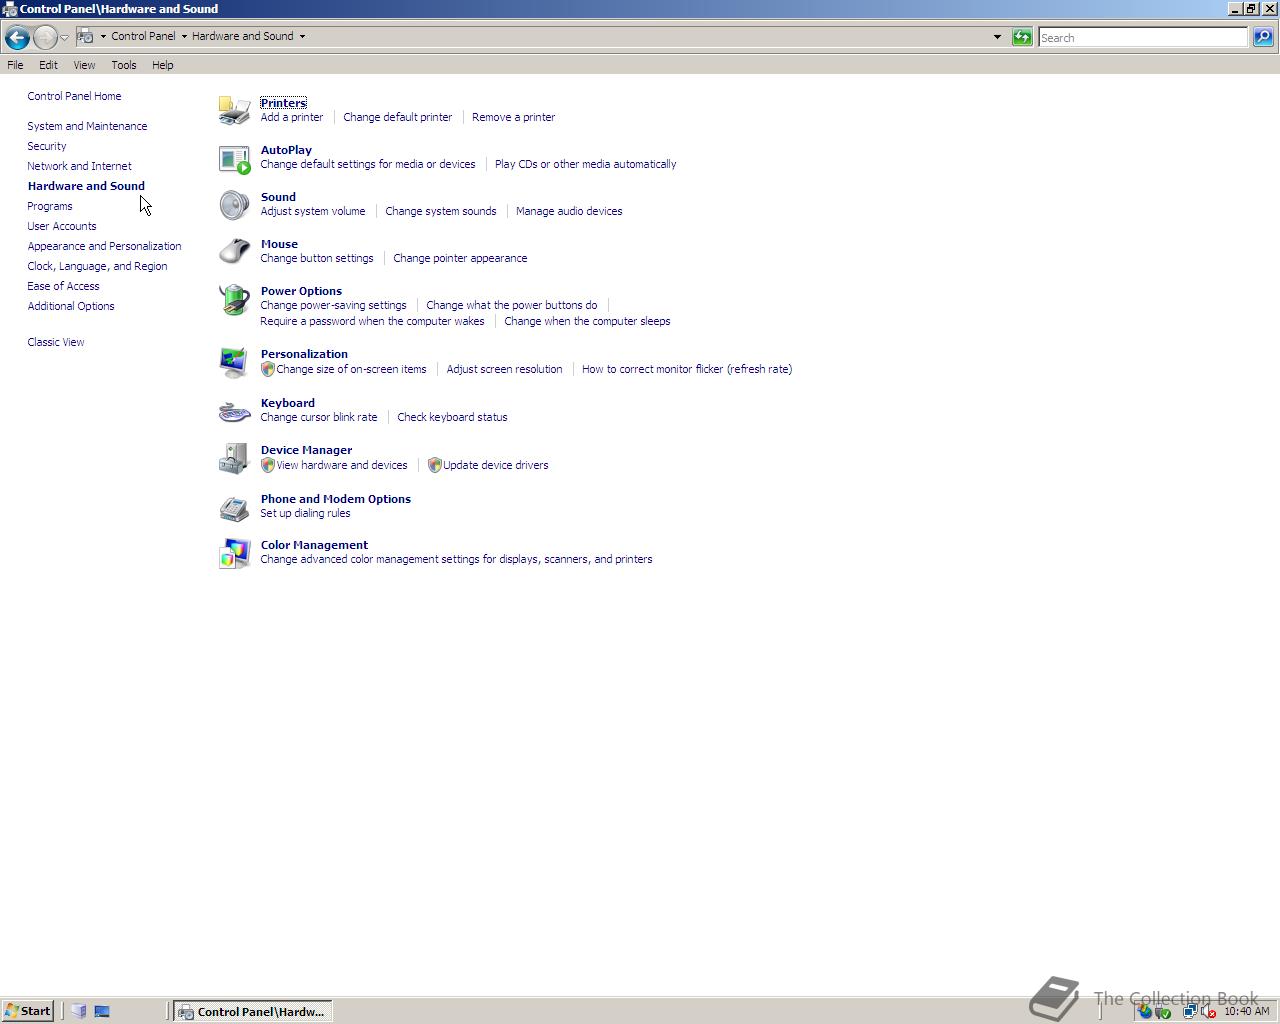1280x1024 pixels.
Task: Open Server Manager from quick launch
Action: [x=79, y=1011]
